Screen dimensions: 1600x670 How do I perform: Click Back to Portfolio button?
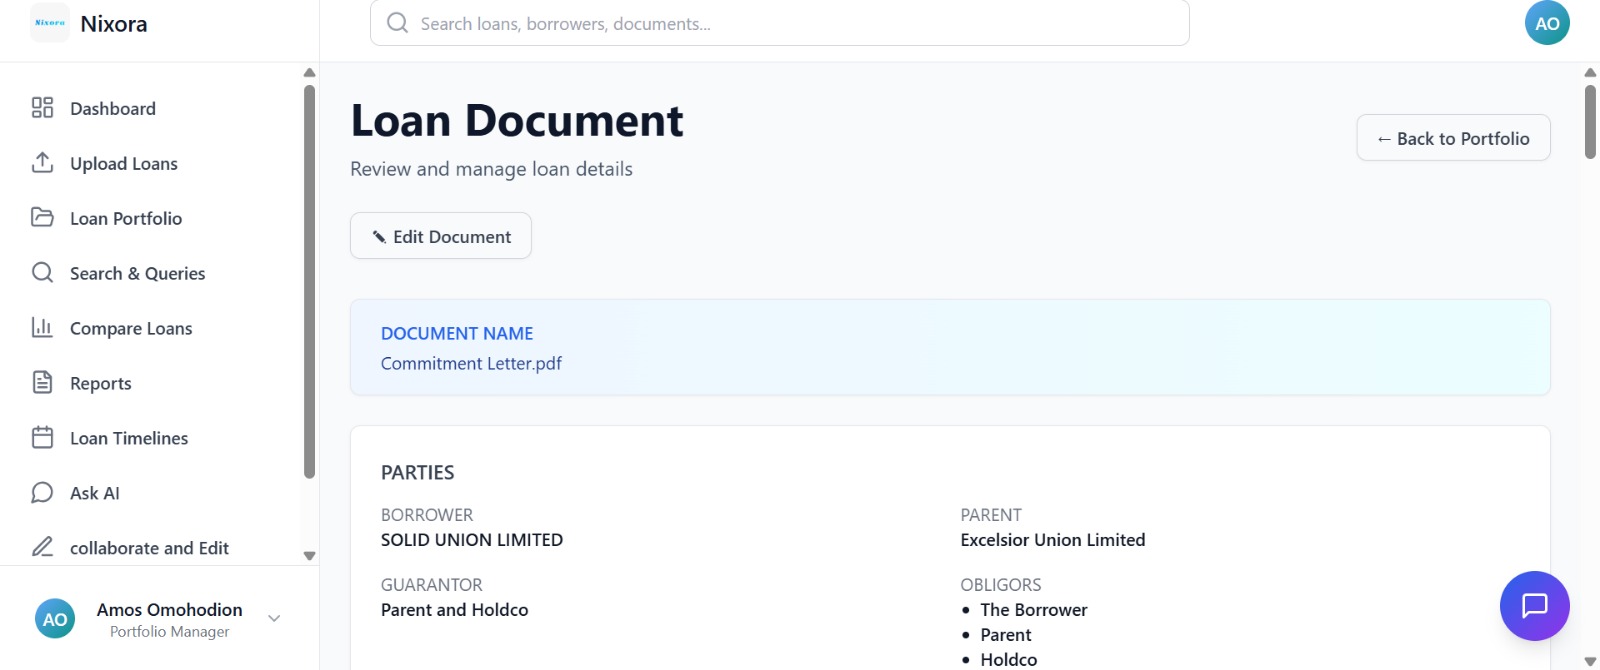coord(1453,138)
